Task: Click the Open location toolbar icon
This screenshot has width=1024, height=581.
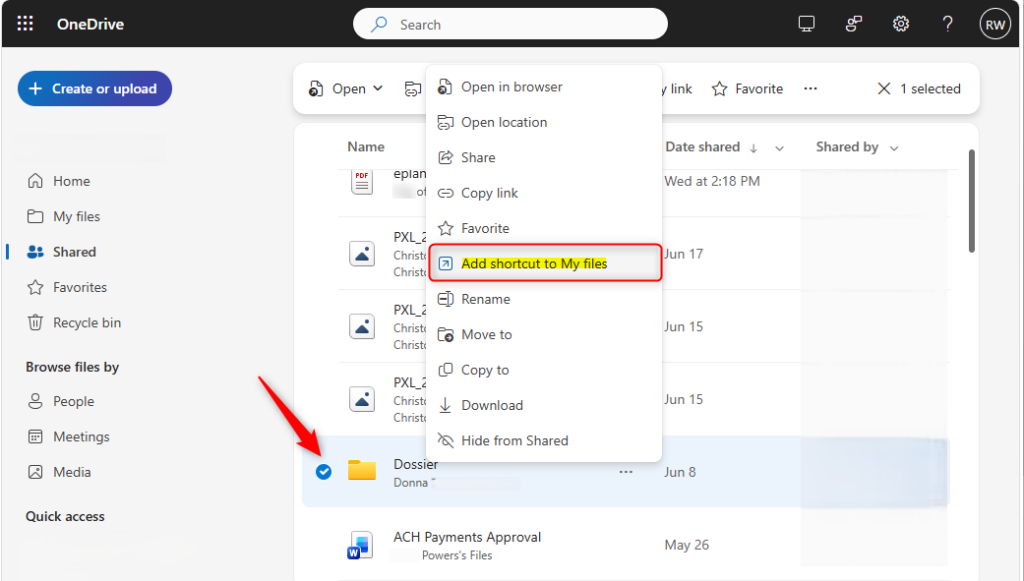Action: [413, 89]
